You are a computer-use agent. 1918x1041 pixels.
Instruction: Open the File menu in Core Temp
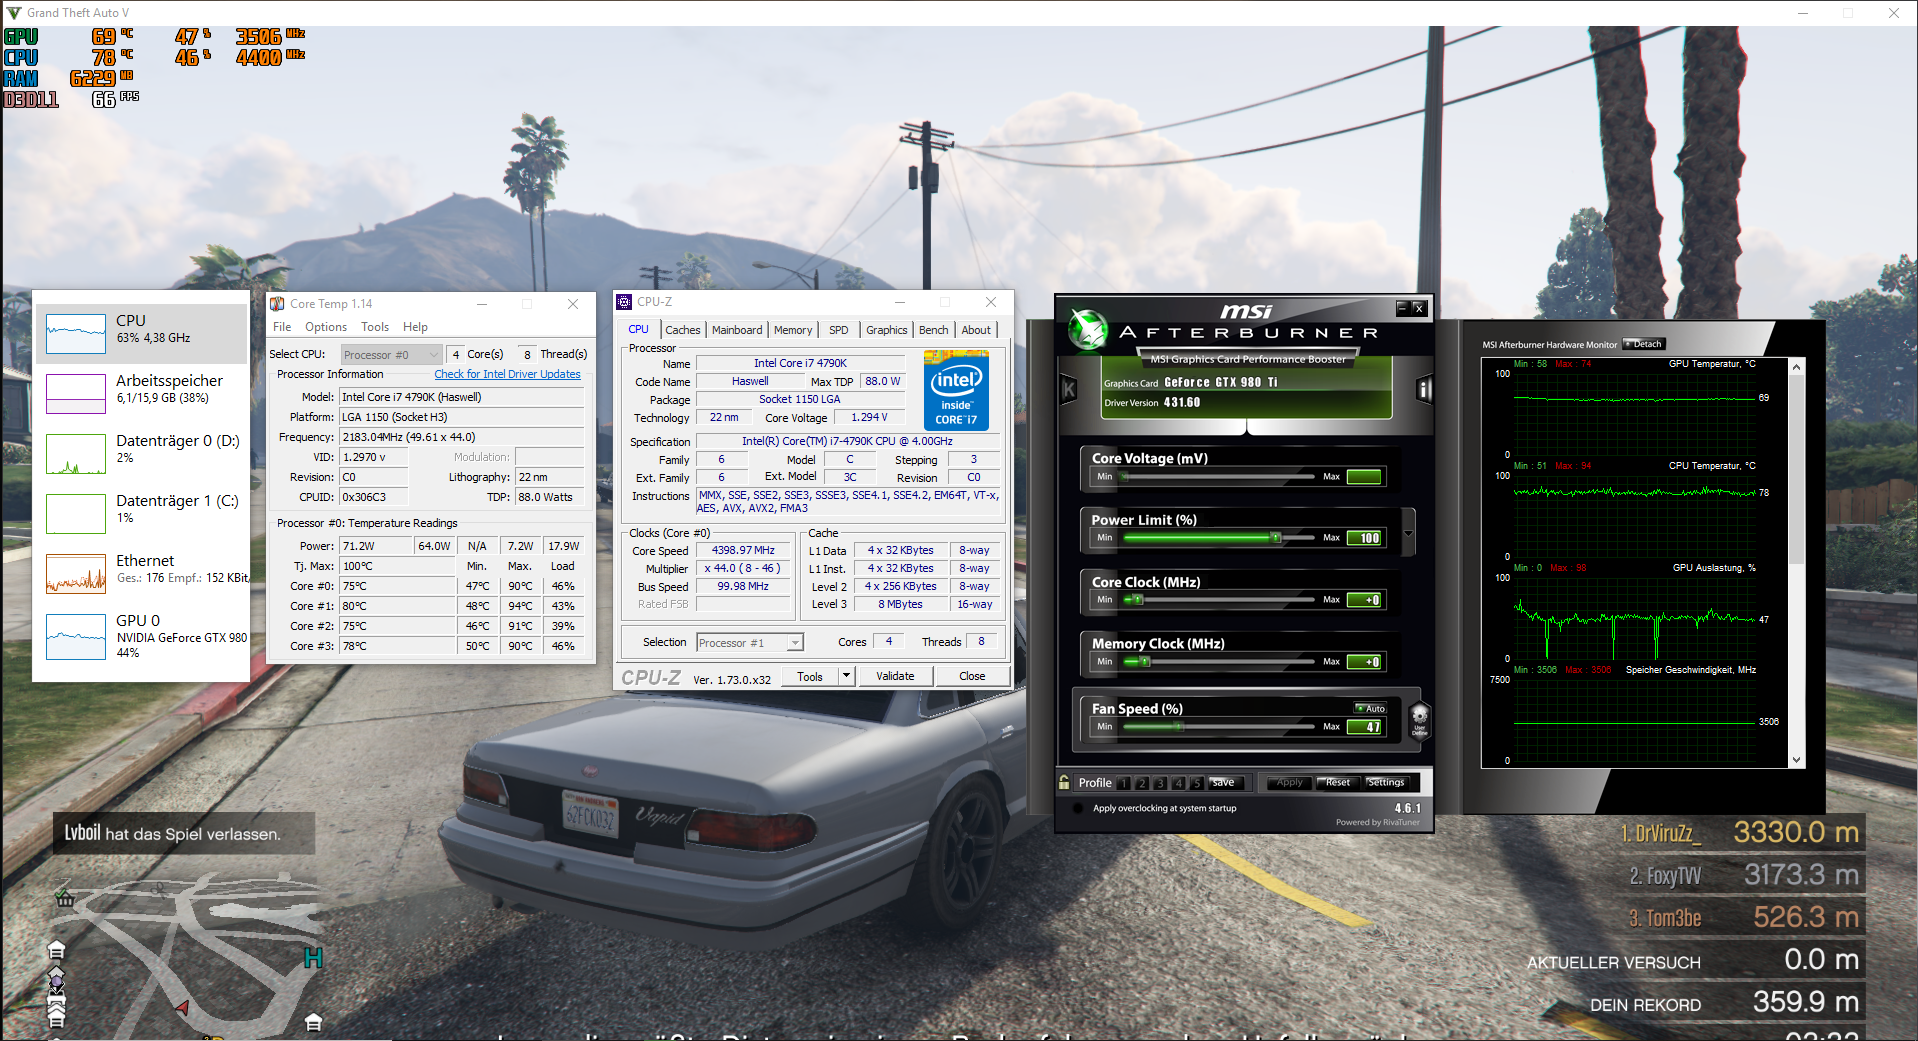click(x=282, y=327)
